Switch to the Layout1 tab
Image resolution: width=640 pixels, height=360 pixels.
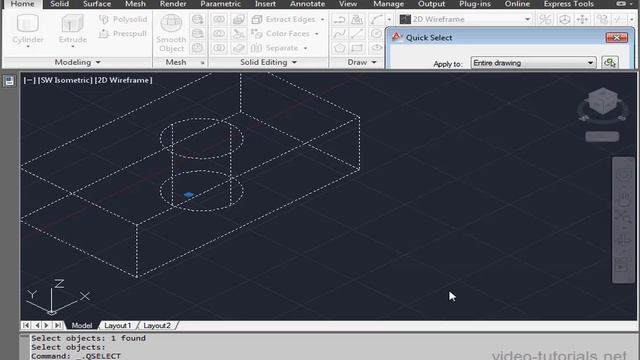(x=118, y=325)
